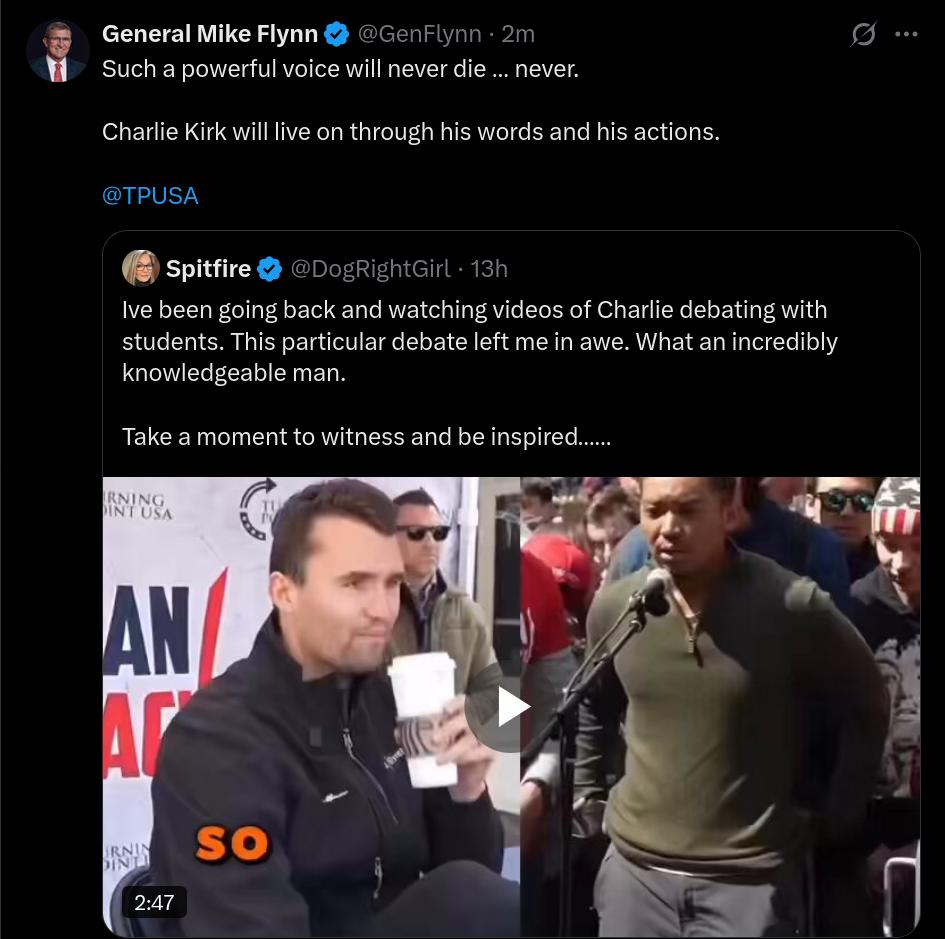Click the @DogRightGirl handle
This screenshot has height=939, width=945.
(370, 269)
